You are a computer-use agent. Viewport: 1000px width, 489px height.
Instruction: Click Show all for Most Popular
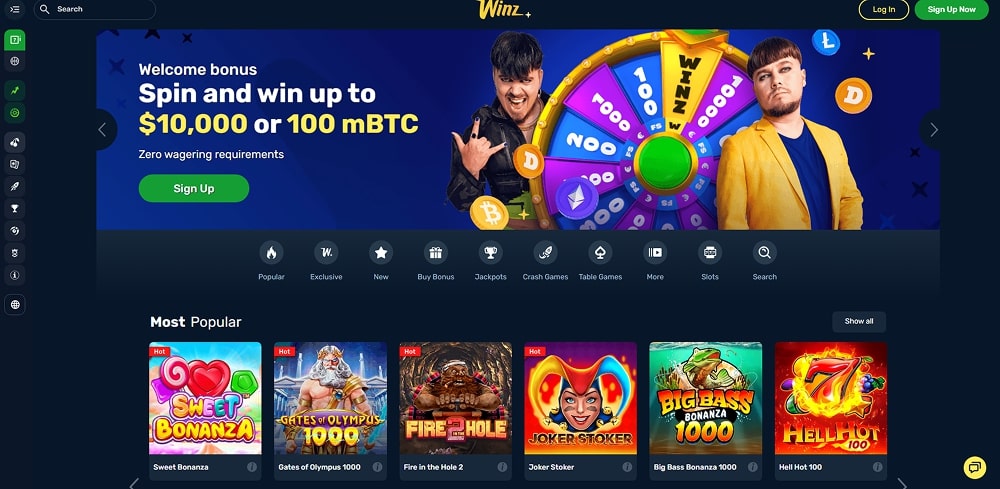coord(858,321)
